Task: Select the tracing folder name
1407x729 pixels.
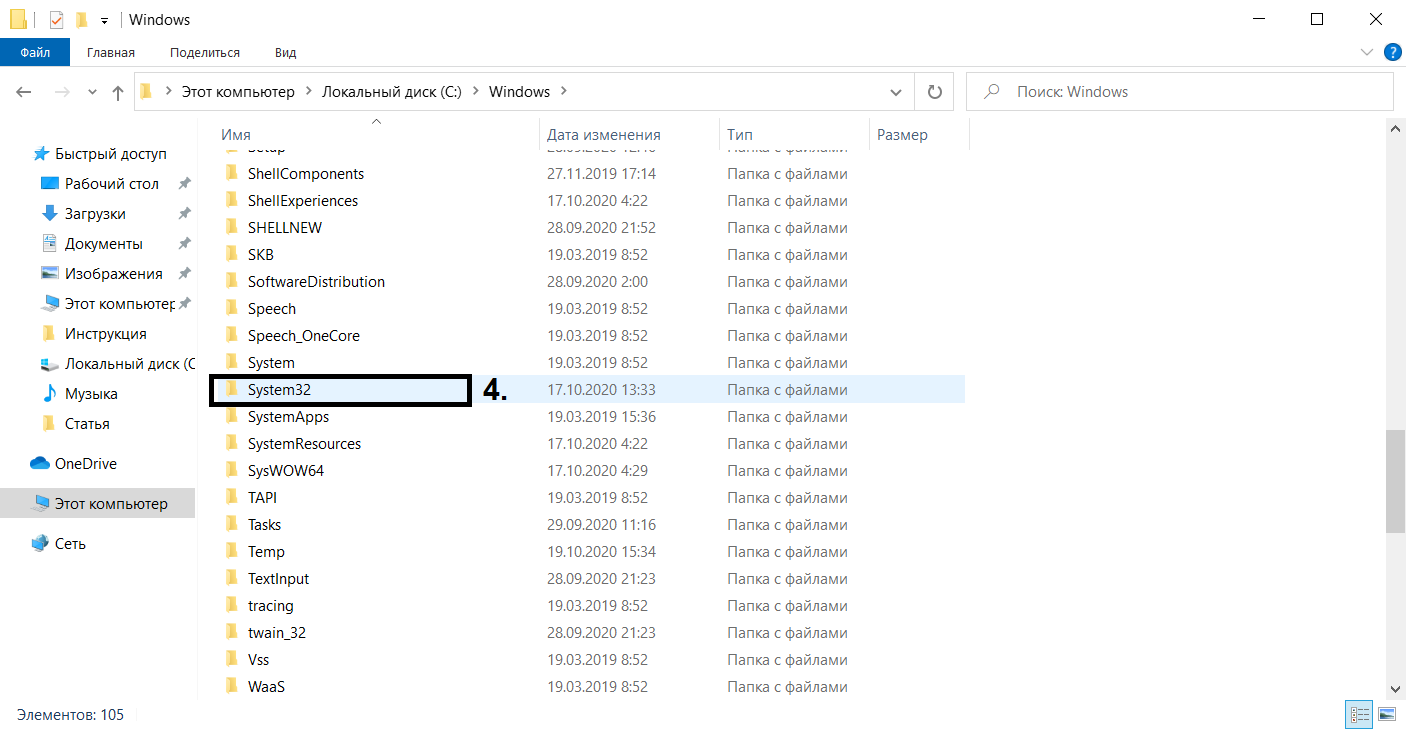Action: tap(271, 606)
